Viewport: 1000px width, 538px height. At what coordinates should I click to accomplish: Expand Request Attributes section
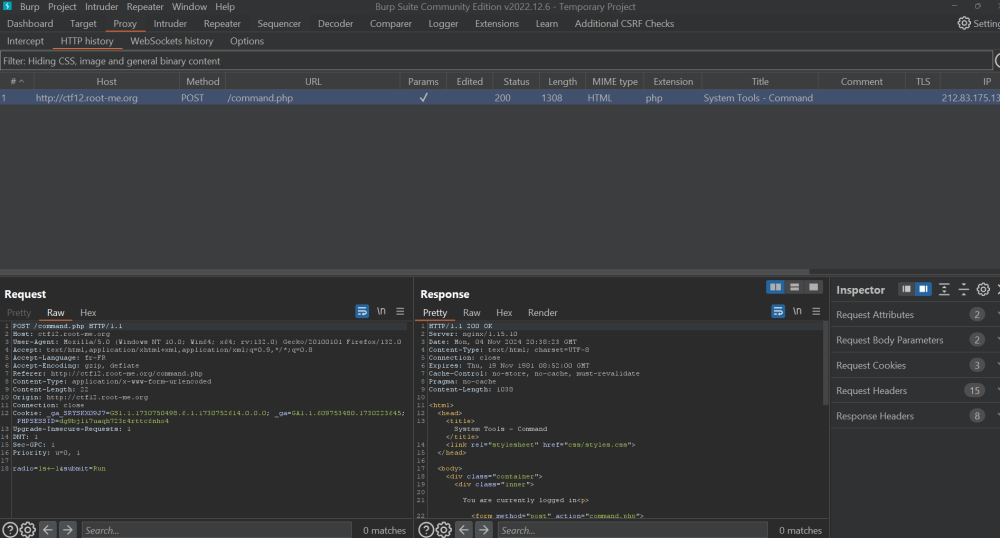click(915, 314)
